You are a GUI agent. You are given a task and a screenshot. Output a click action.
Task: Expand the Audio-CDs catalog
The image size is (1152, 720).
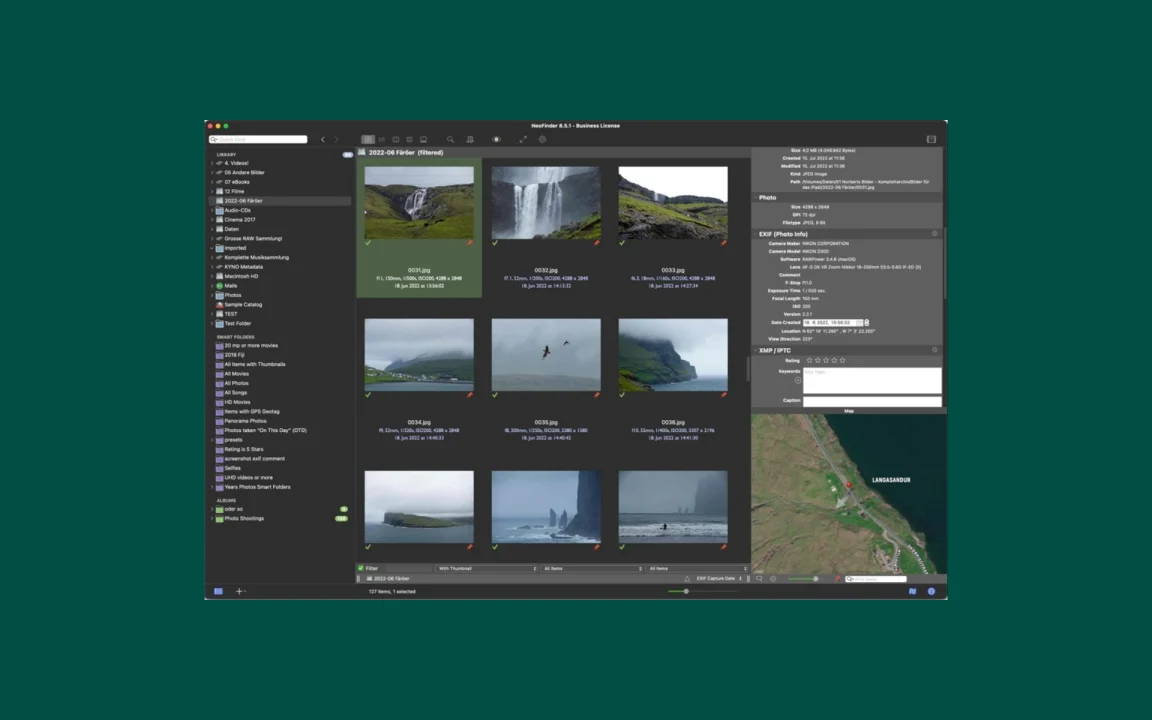[x=212, y=210]
